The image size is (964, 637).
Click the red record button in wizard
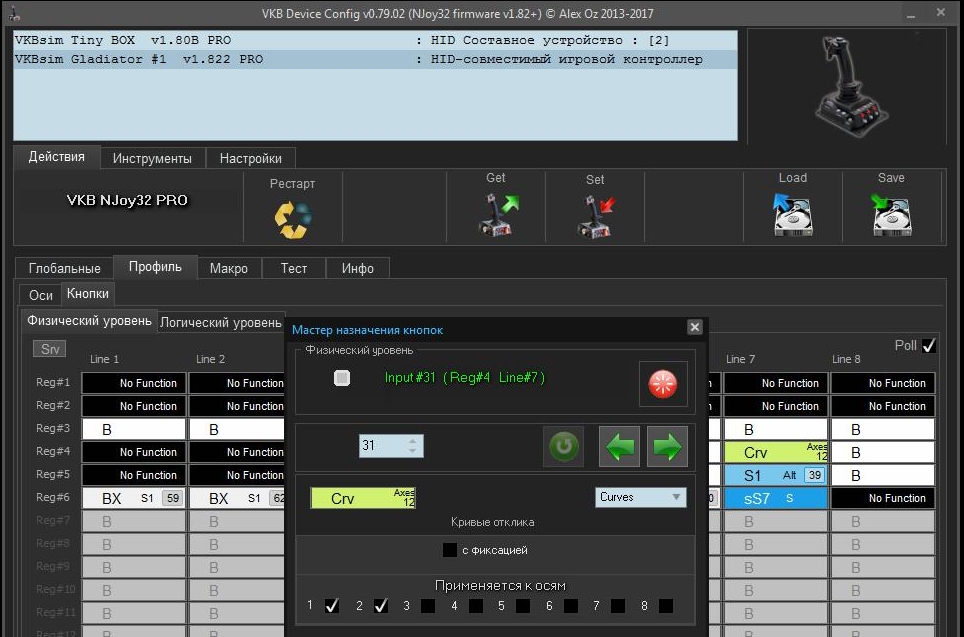[663, 384]
